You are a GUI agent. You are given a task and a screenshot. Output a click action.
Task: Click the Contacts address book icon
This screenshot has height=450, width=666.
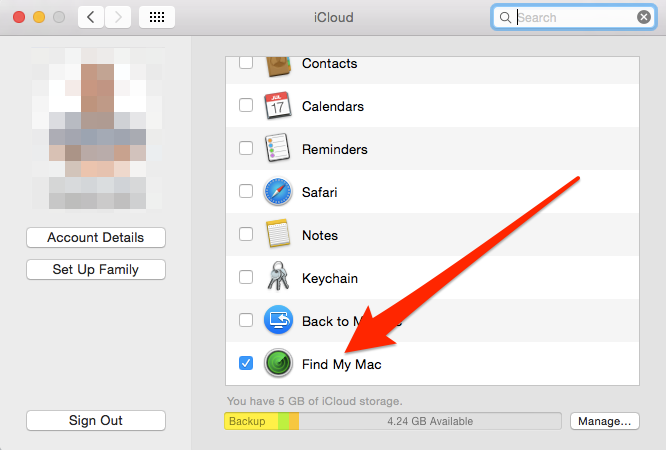278,66
